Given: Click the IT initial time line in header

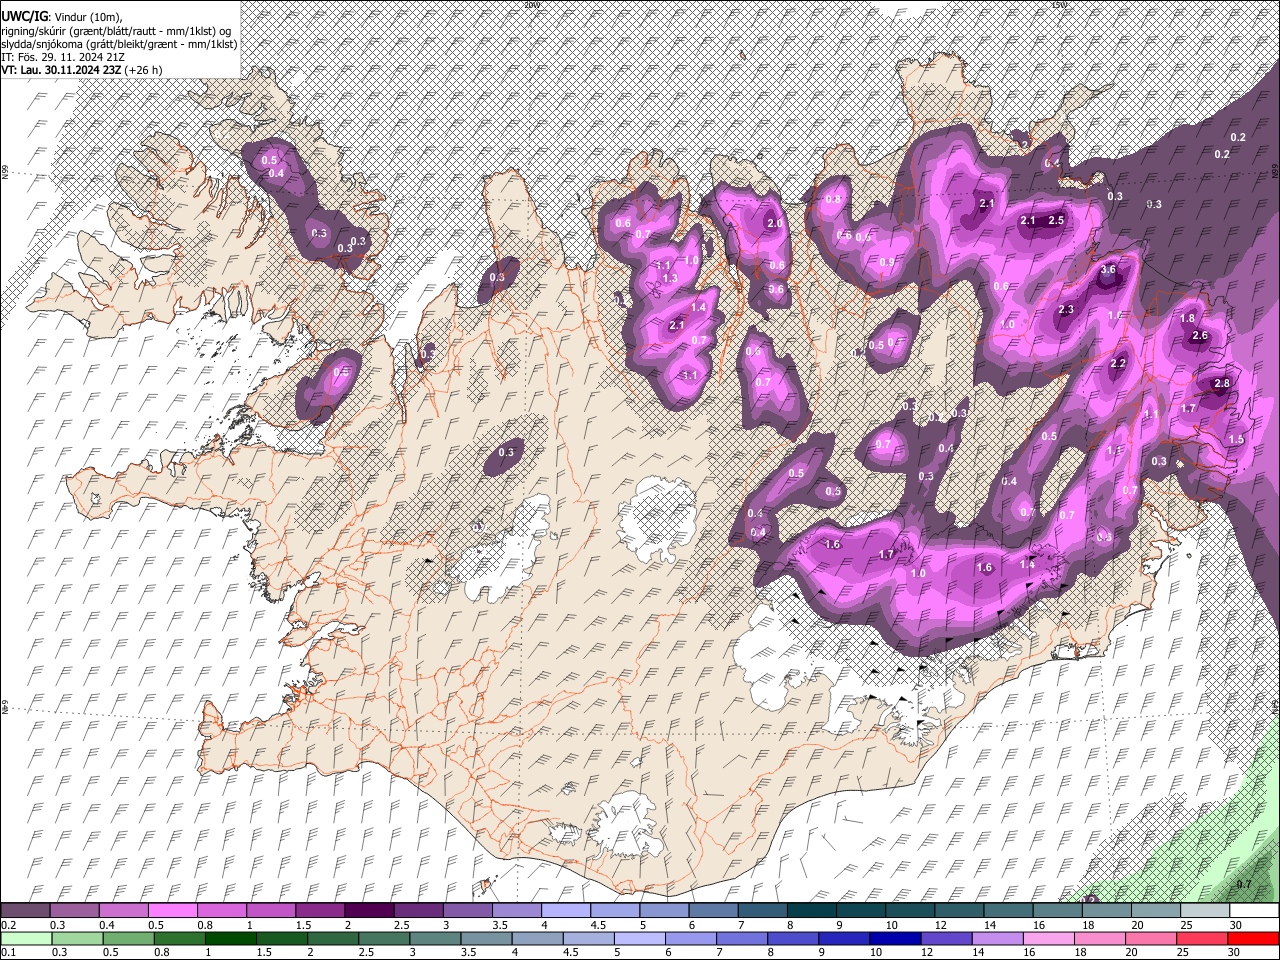Looking at the screenshot, I should click(x=62, y=57).
